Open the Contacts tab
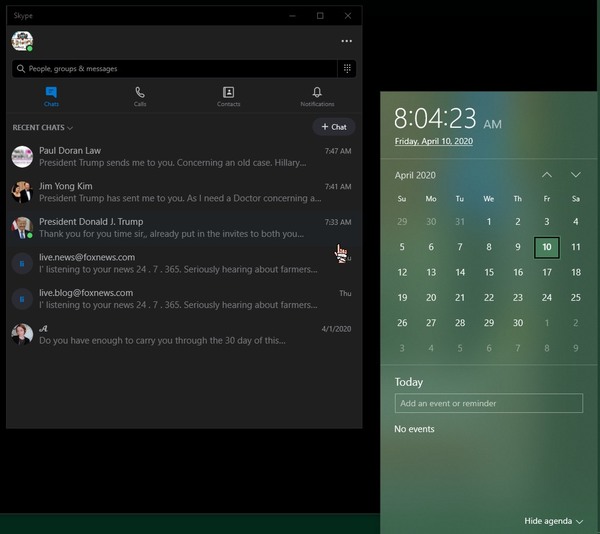This screenshot has width=600, height=534. [228, 97]
